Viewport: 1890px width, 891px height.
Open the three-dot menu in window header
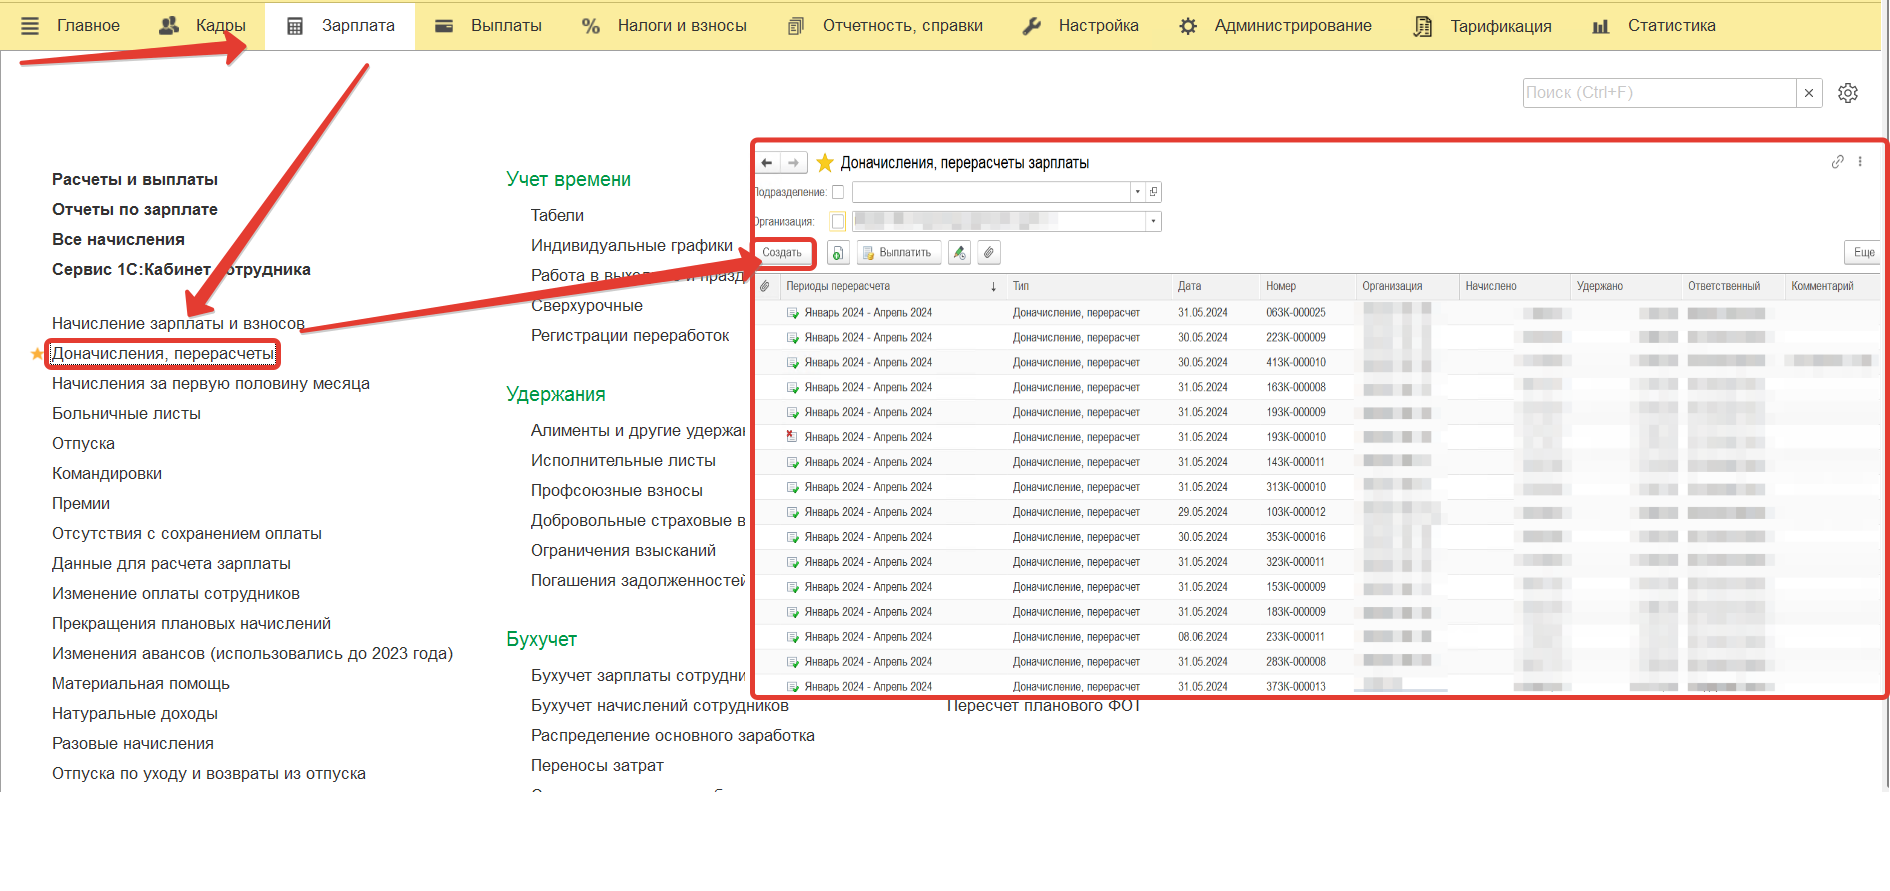(x=1860, y=162)
